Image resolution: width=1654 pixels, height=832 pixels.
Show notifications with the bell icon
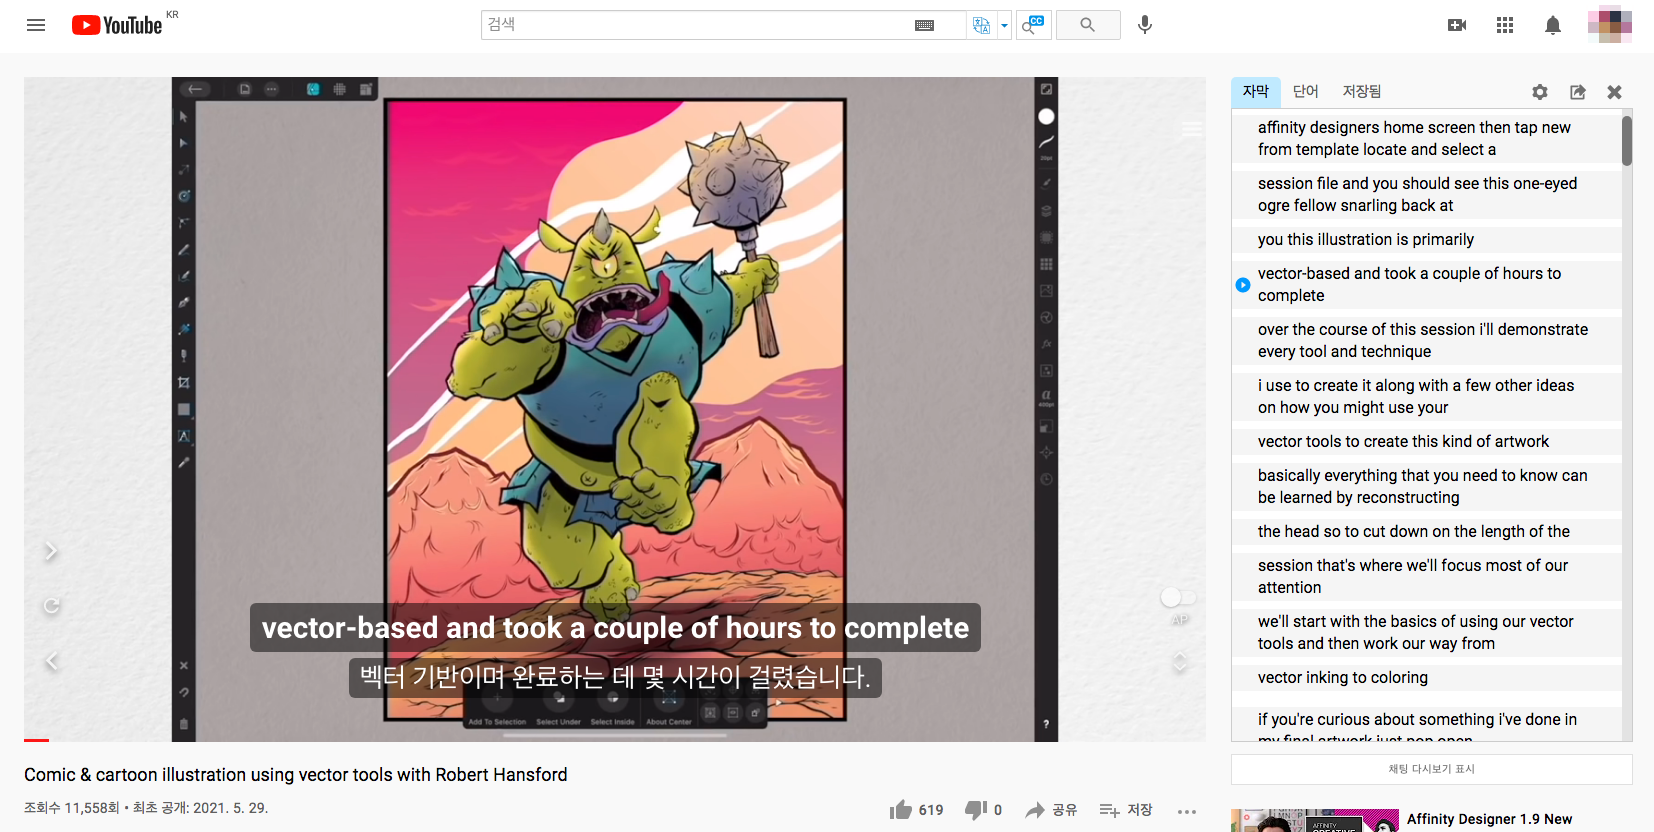tap(1553, 25)
